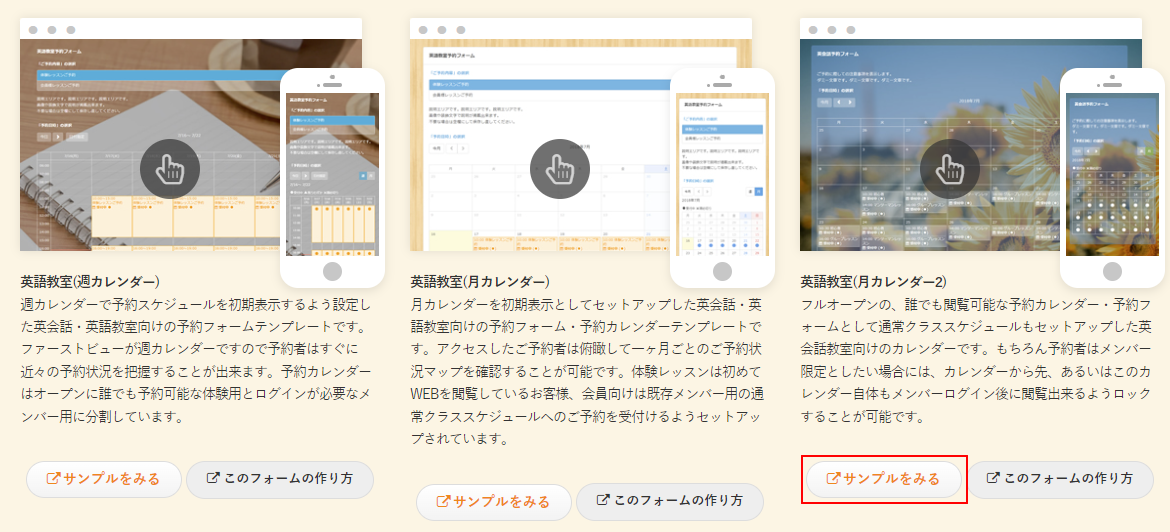The height and width of the screenshot is (532, 1170).
Task: Click このフォームの作り方 under 英語教室(月カレンダー2)
Action: [1059, 479]
